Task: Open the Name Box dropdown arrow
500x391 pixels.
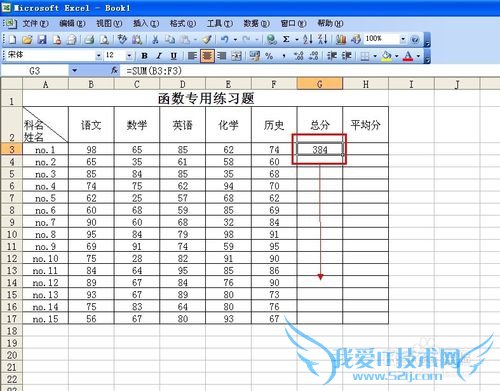Action: pos(74,70)
